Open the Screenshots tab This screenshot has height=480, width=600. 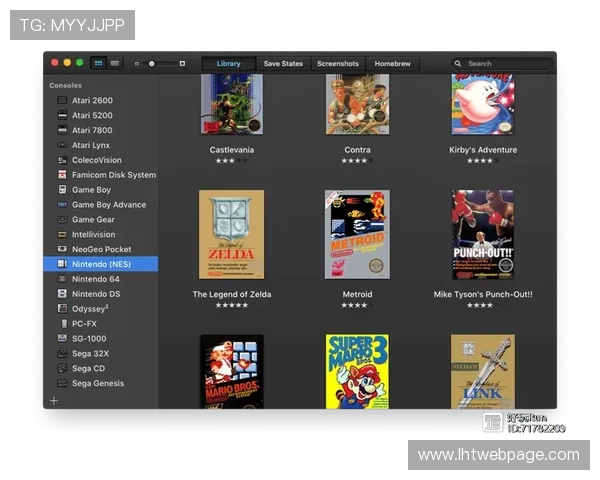tap(338, 63)
